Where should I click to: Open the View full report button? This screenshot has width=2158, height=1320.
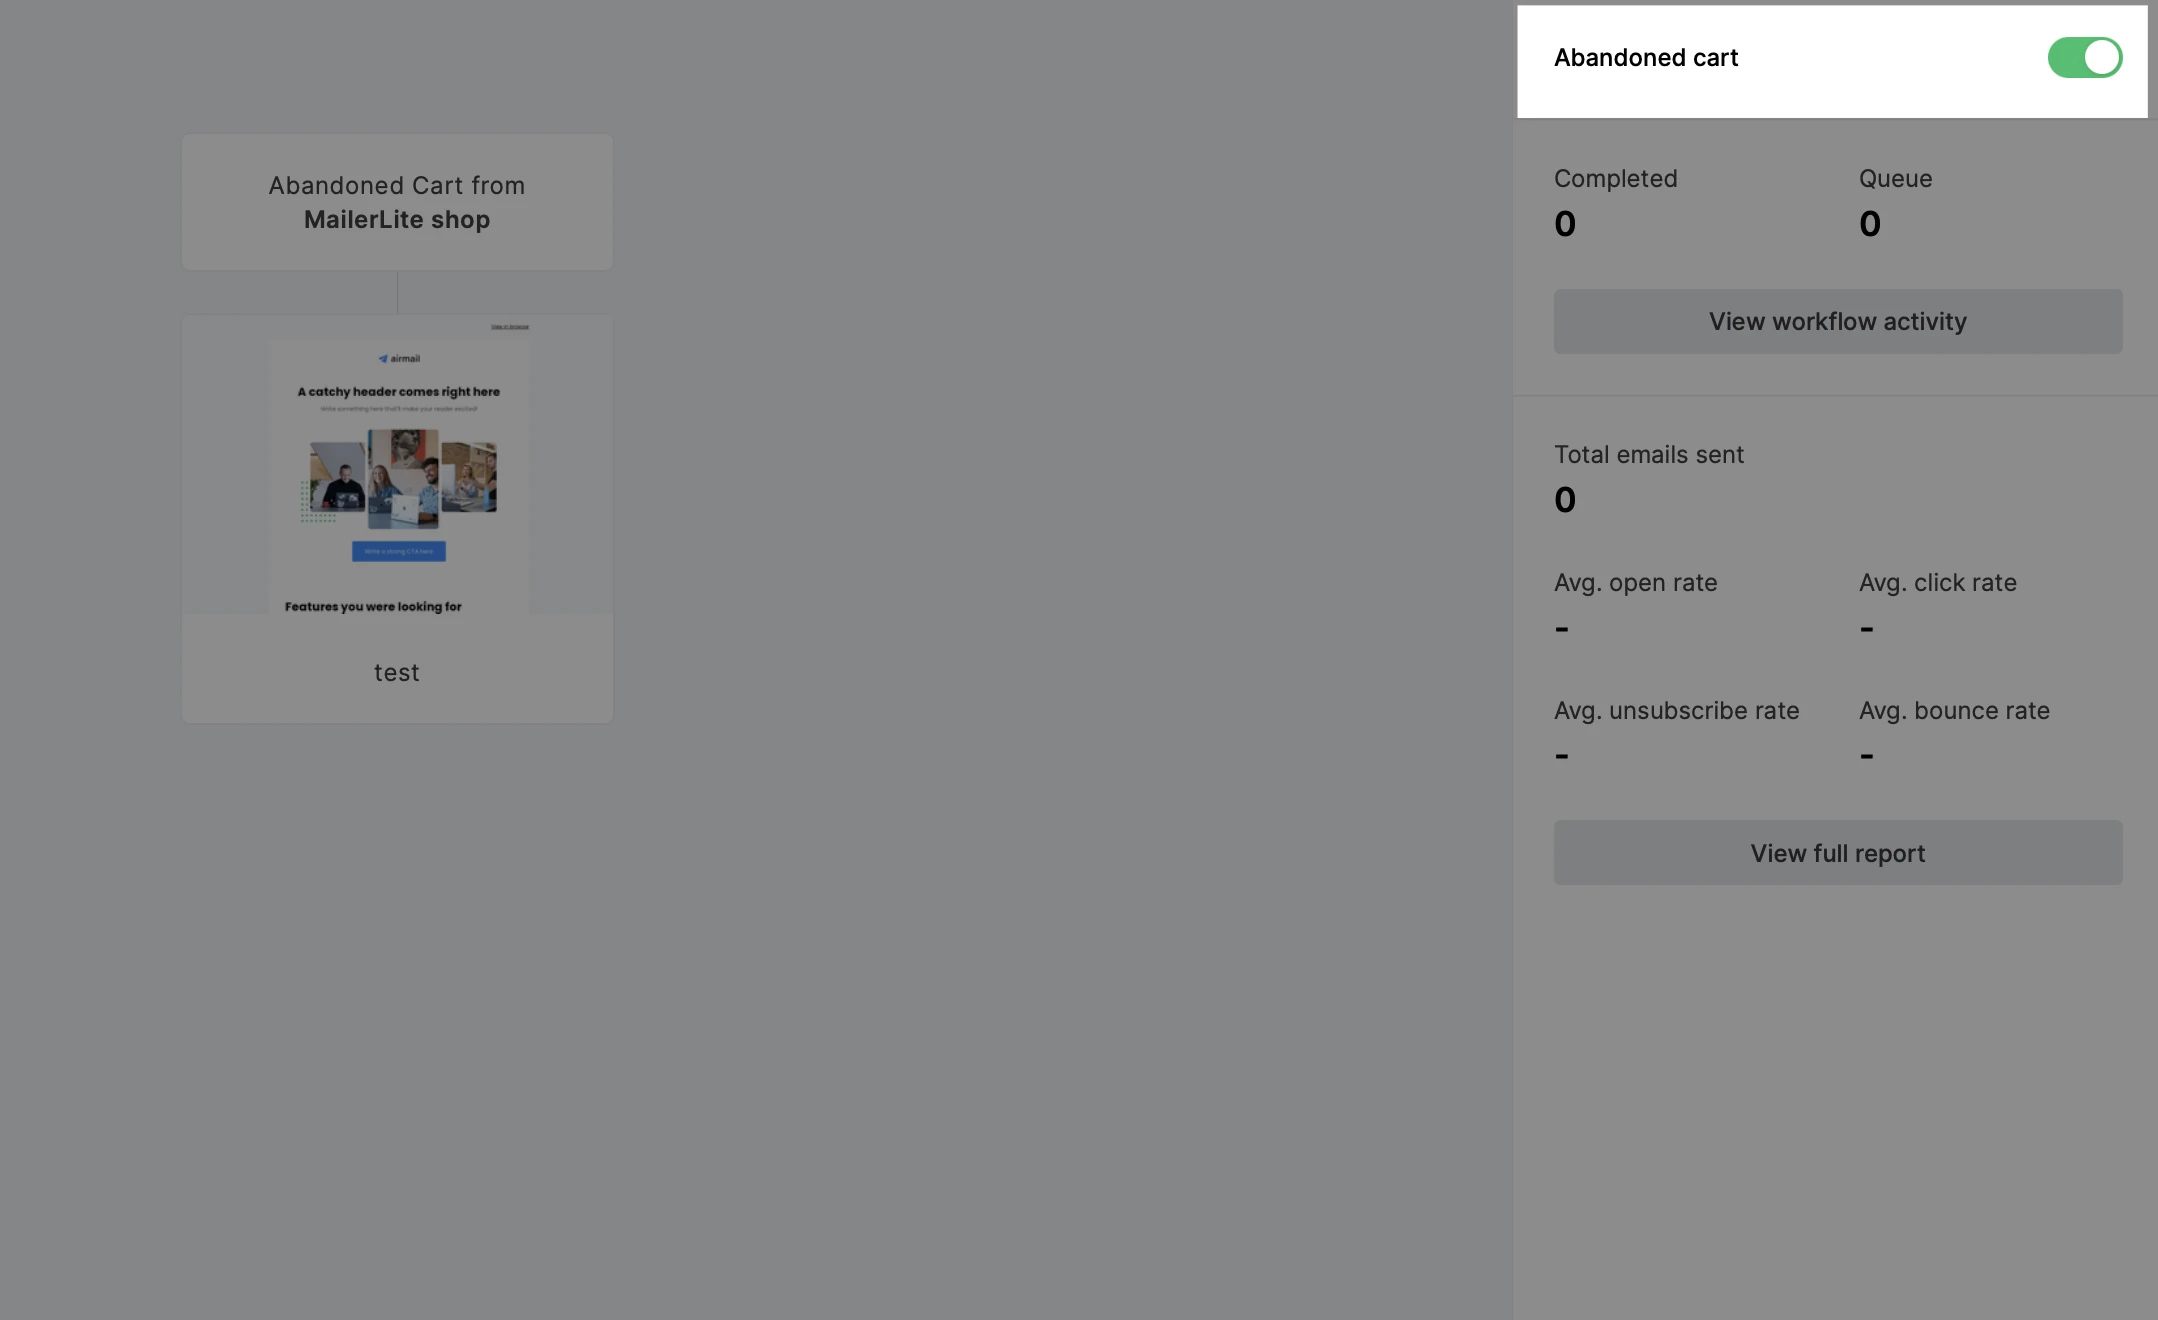1837,852
